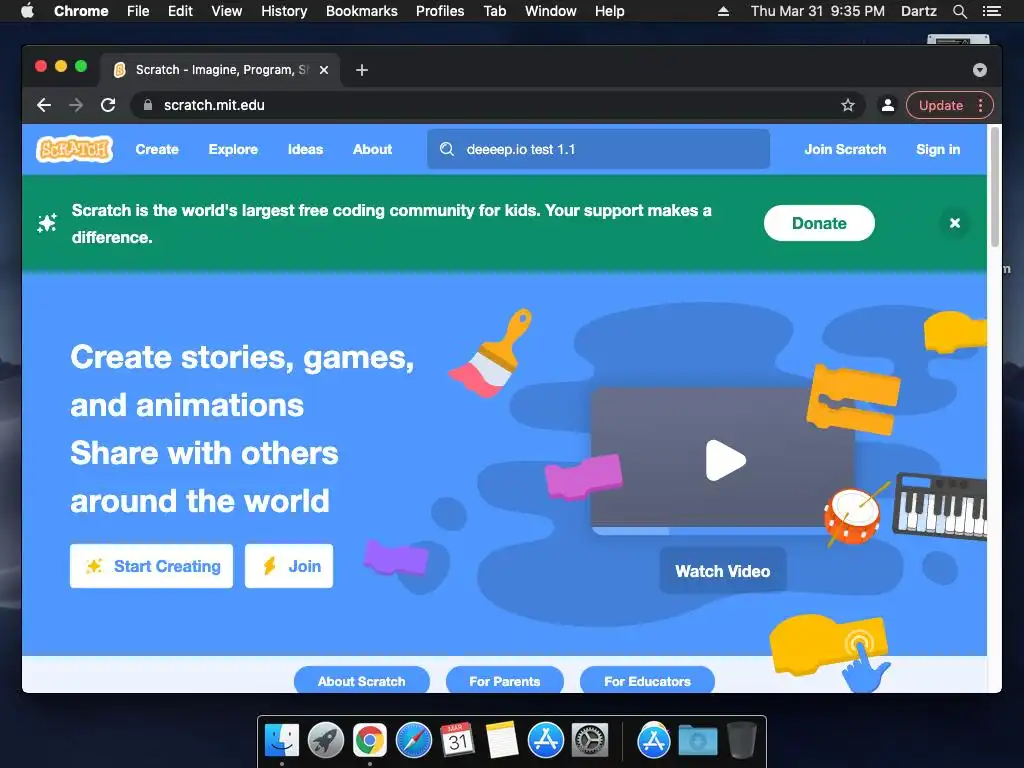1024x768 pixels.
Task: Open the Profiles menu
Action: pyautogui.click(x=440, y=11)
